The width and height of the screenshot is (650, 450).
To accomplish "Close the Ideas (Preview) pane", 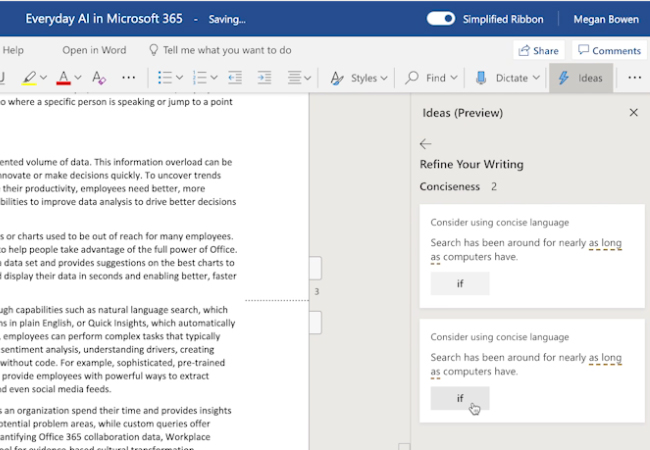I will click(633, 112).
